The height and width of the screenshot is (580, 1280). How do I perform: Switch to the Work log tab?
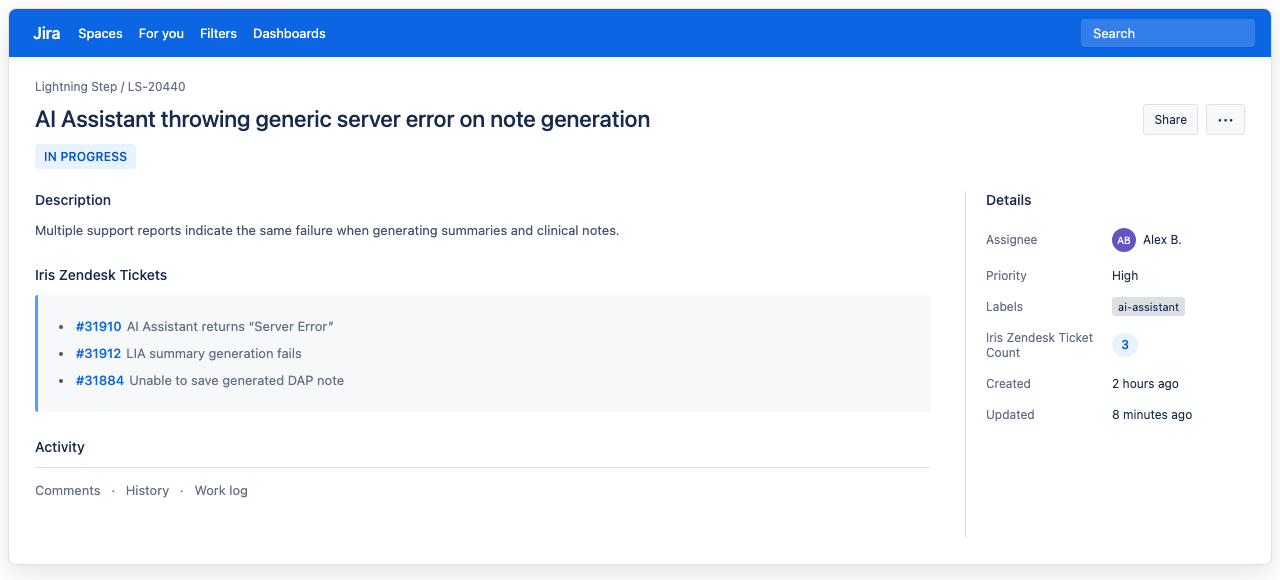(221, 491)
